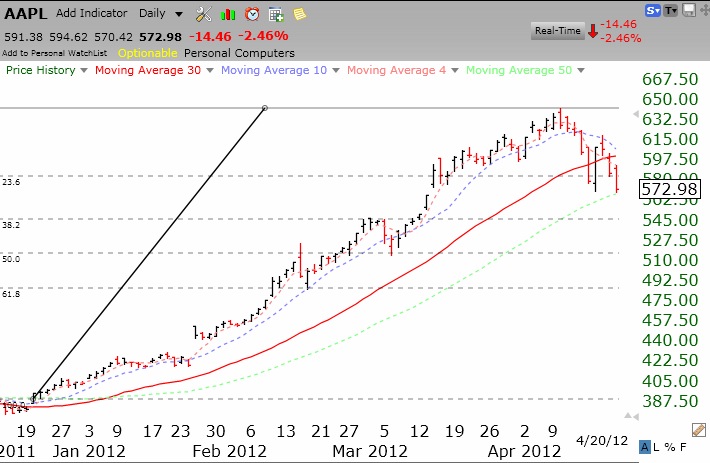This screenshot has height=463, width=710.
Task: Expand the Moving Average 4 dropdown arrow
Action: pyautogui.click(x=455, y=71)
